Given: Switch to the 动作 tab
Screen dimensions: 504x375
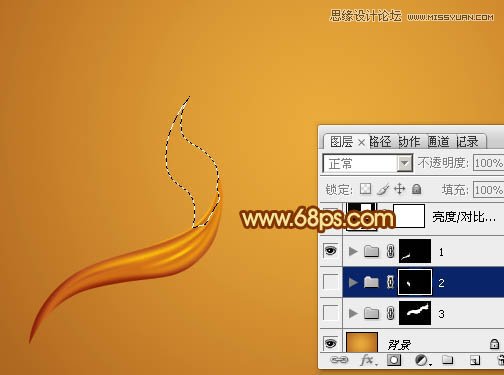Looking at the screenshot, I should [x=409, y=142].
